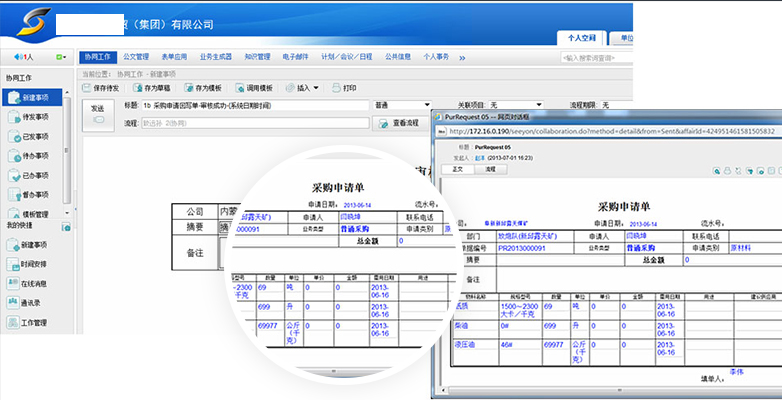The width and height of the screenshot is (782, 400).
Task: Click the 发送 send button
Action: 97,114
